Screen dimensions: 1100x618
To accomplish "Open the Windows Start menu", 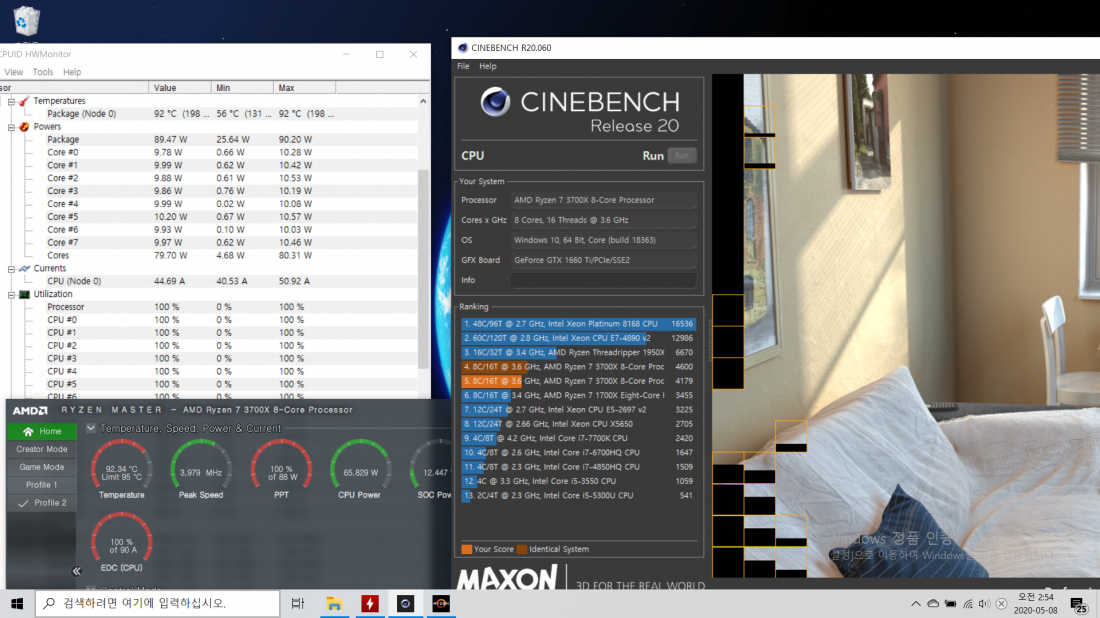I will point(17,603).
